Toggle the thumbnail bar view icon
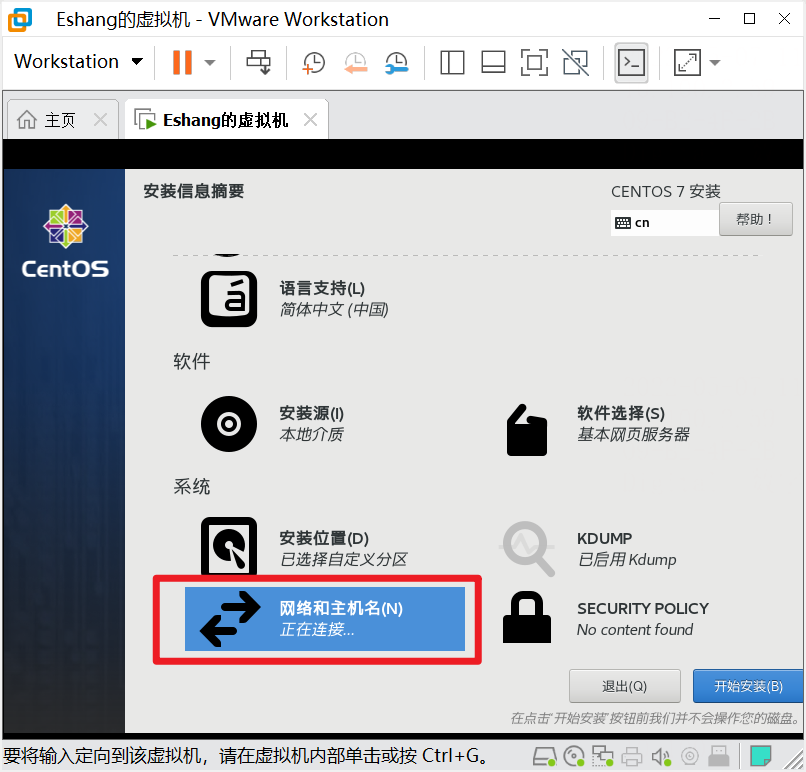The image size is (806, 772). pyautogui.click(x=493, y=62)
